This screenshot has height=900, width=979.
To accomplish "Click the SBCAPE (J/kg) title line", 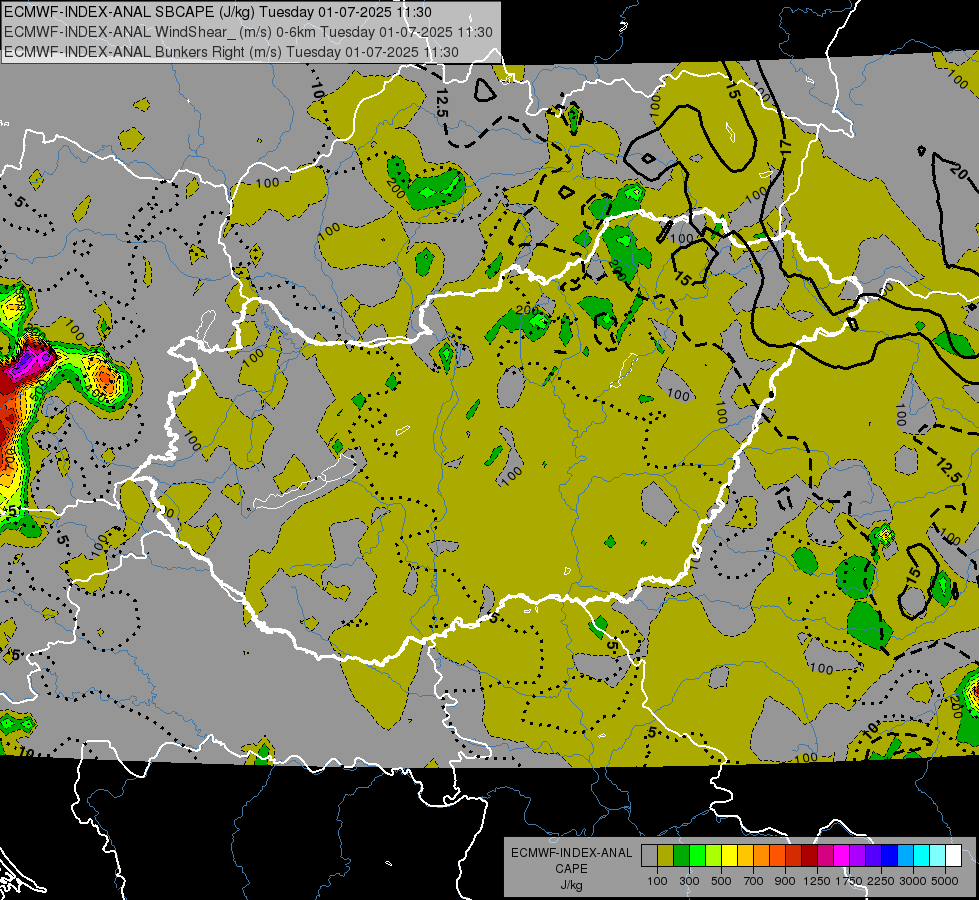I will click(x=219, y=12).
